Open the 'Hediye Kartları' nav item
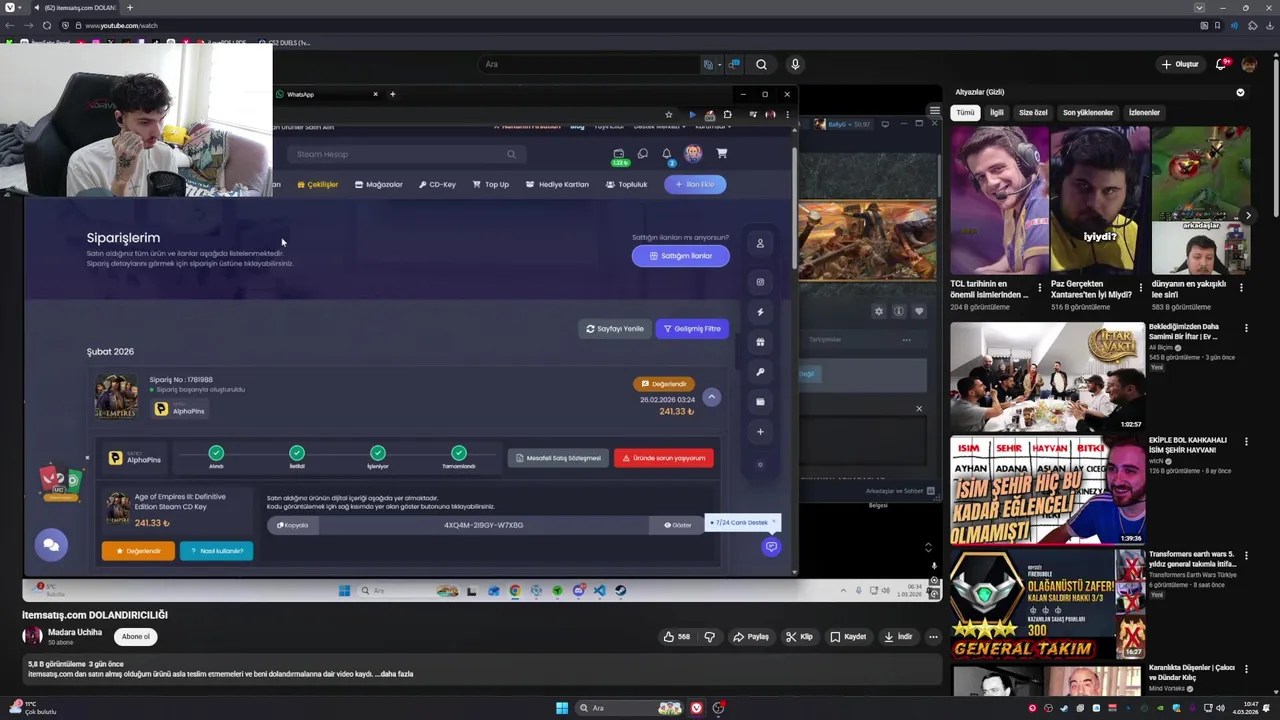1280x720 pixels. pos(557,184)
